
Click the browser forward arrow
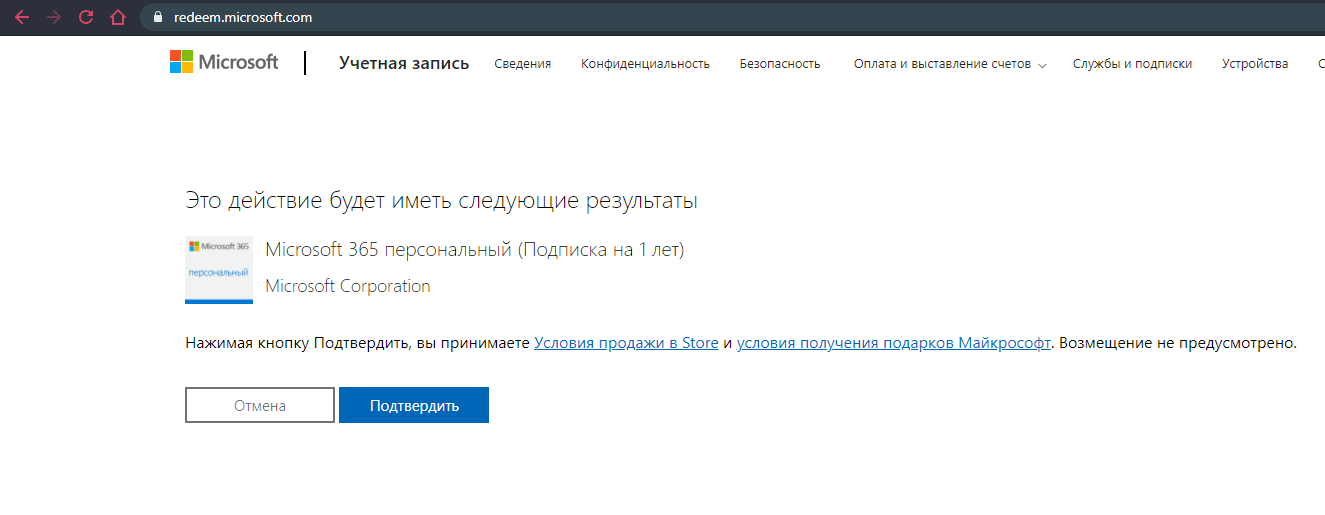click(54, 17)
